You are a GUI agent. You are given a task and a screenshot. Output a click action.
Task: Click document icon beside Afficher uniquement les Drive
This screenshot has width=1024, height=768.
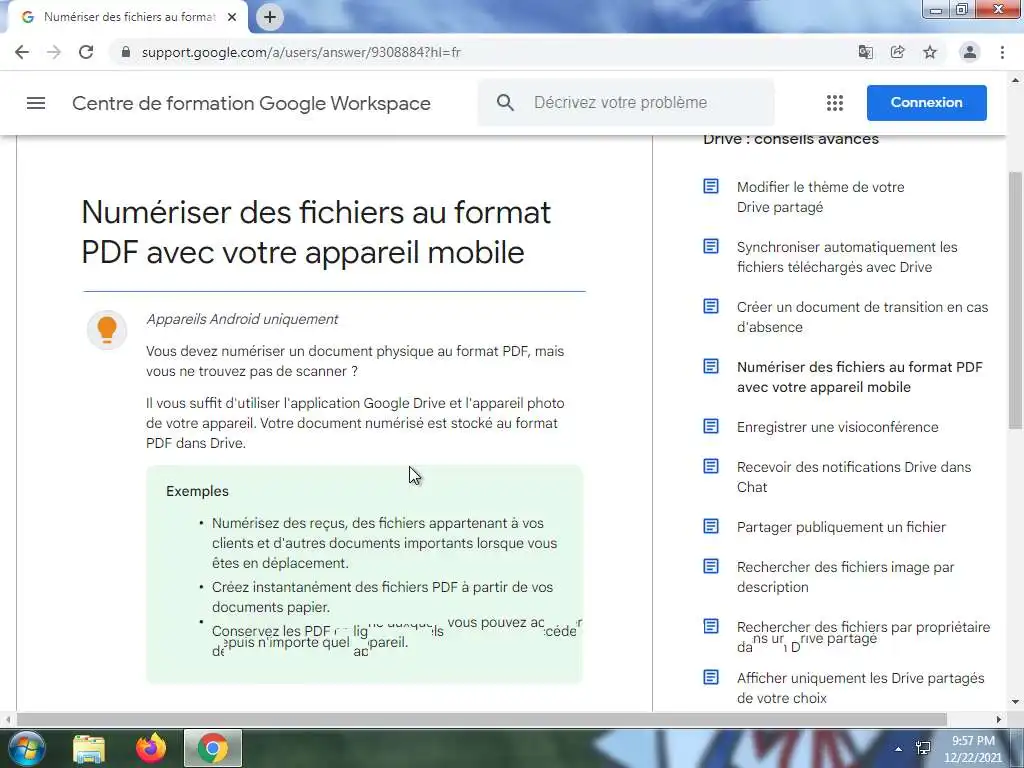[x=711, y=677]
